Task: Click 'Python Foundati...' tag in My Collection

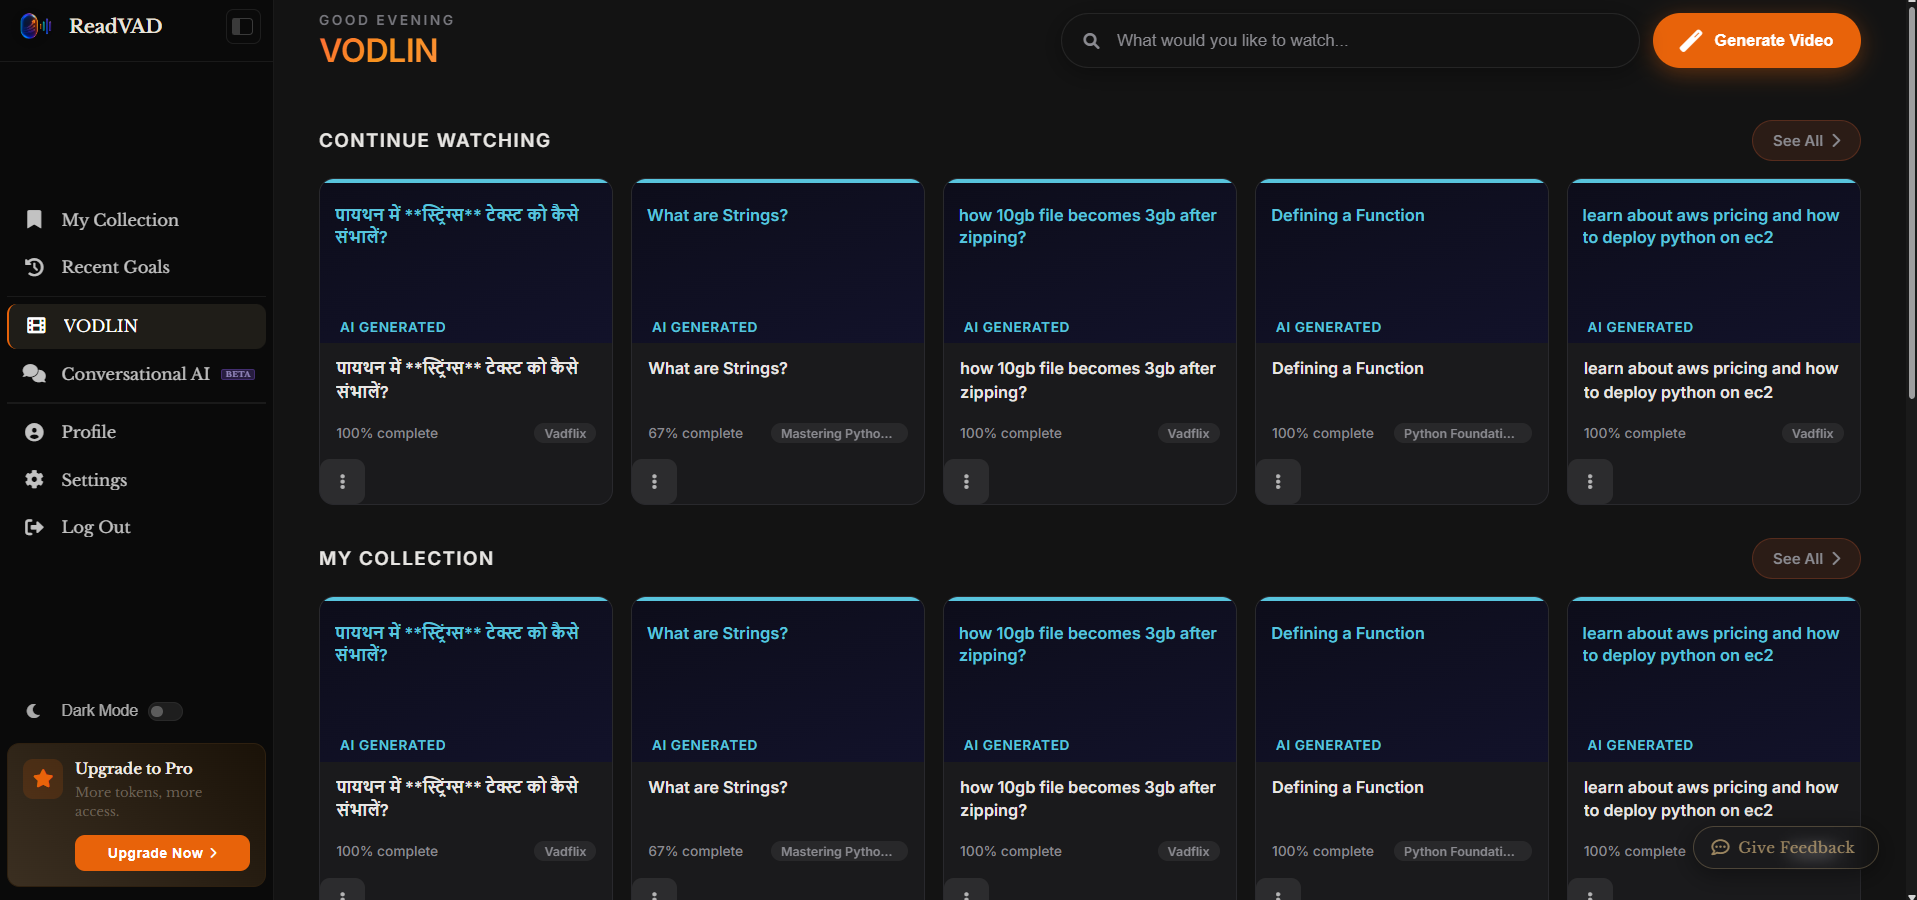Action: coord(1461,851)
